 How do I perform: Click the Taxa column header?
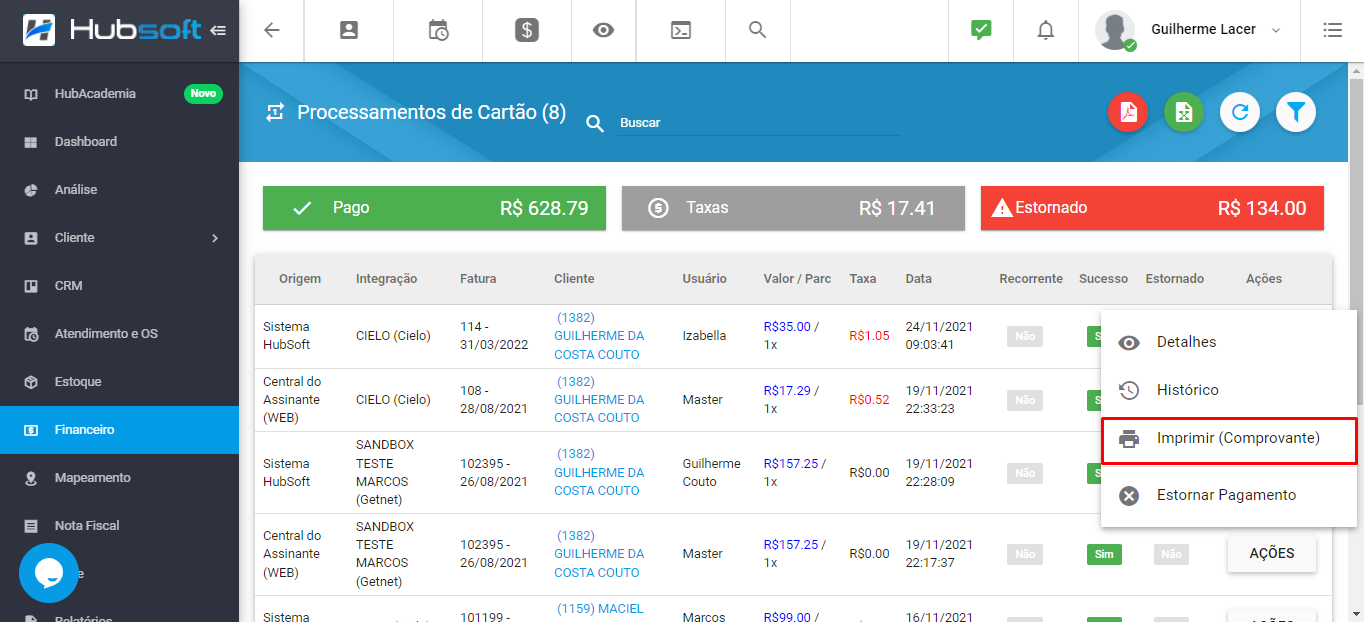coord(863,279)
